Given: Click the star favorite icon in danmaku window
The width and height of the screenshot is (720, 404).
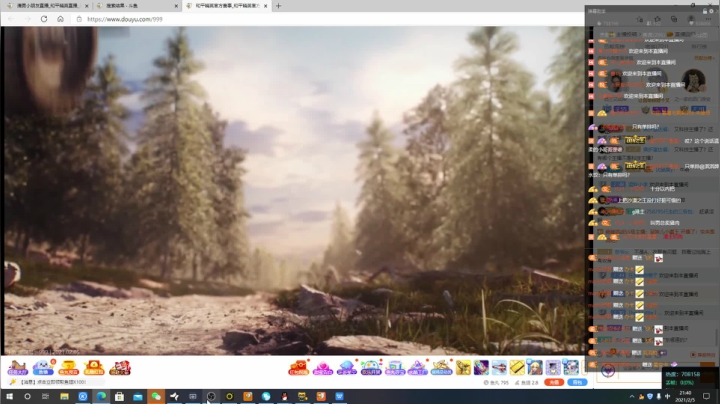Looking at the screenshot, I should click(x=657, y=19).
